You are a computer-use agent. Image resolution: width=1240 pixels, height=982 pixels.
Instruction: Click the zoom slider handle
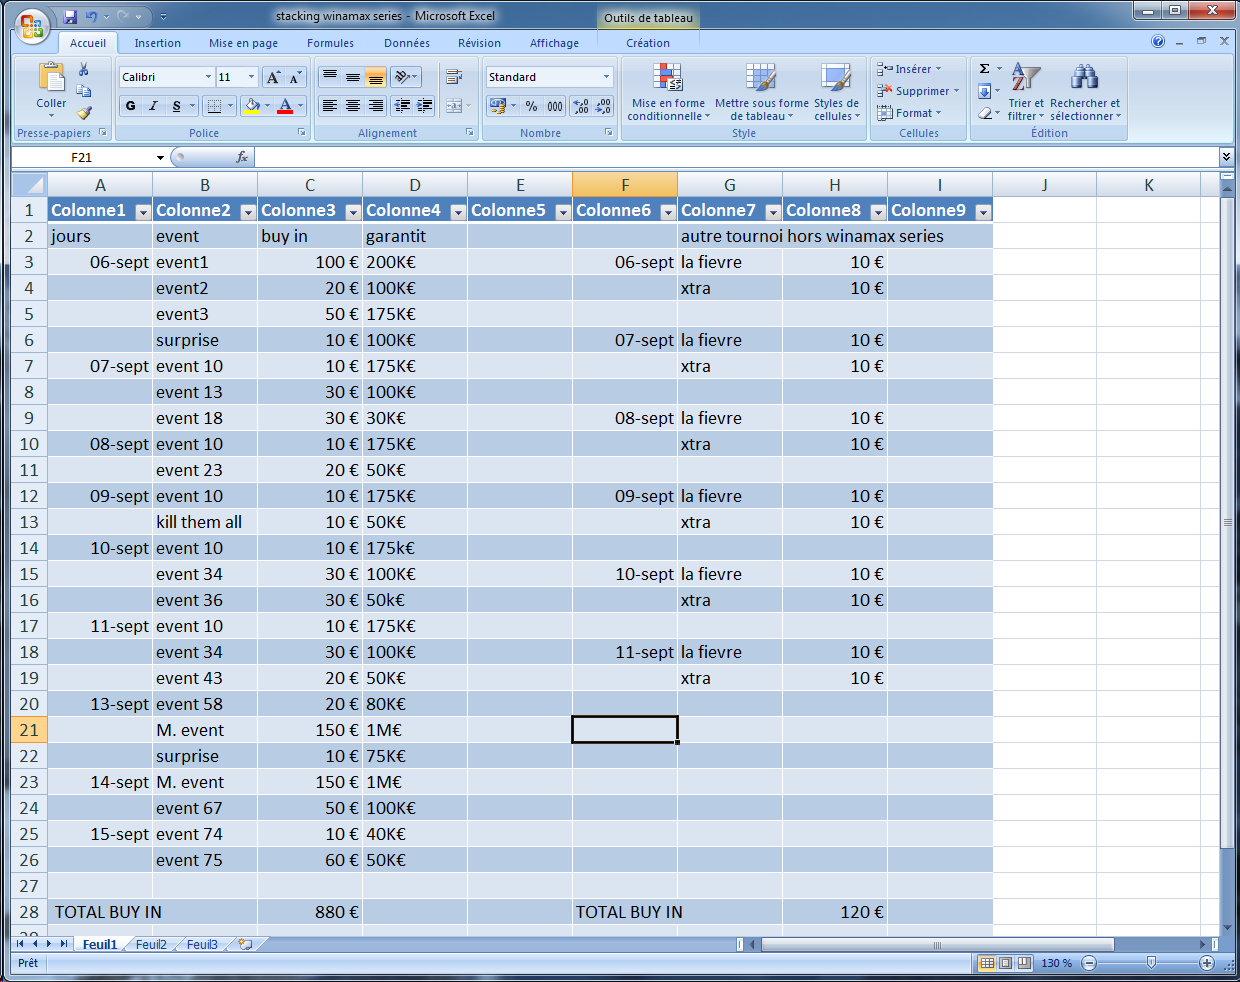(1151, 963)
